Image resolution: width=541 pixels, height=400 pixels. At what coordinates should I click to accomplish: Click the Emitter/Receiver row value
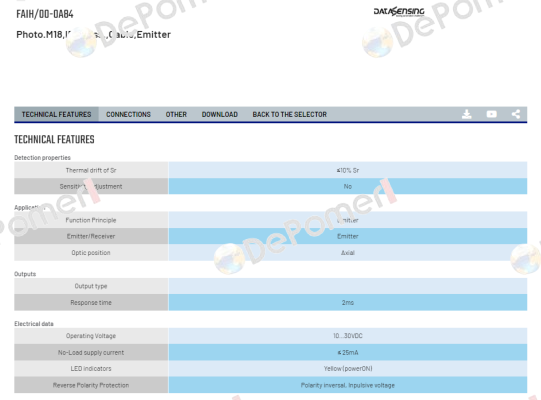point(348,236)
